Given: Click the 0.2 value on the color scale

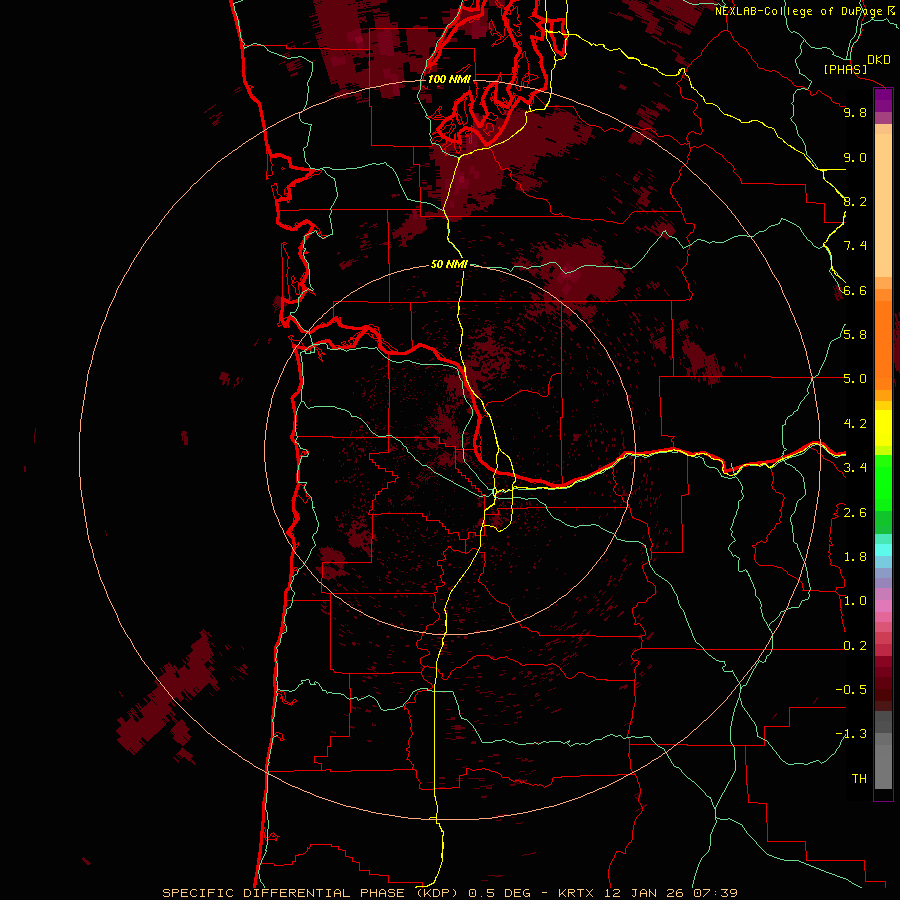Looking at the screenshot, I should (855, 646).
